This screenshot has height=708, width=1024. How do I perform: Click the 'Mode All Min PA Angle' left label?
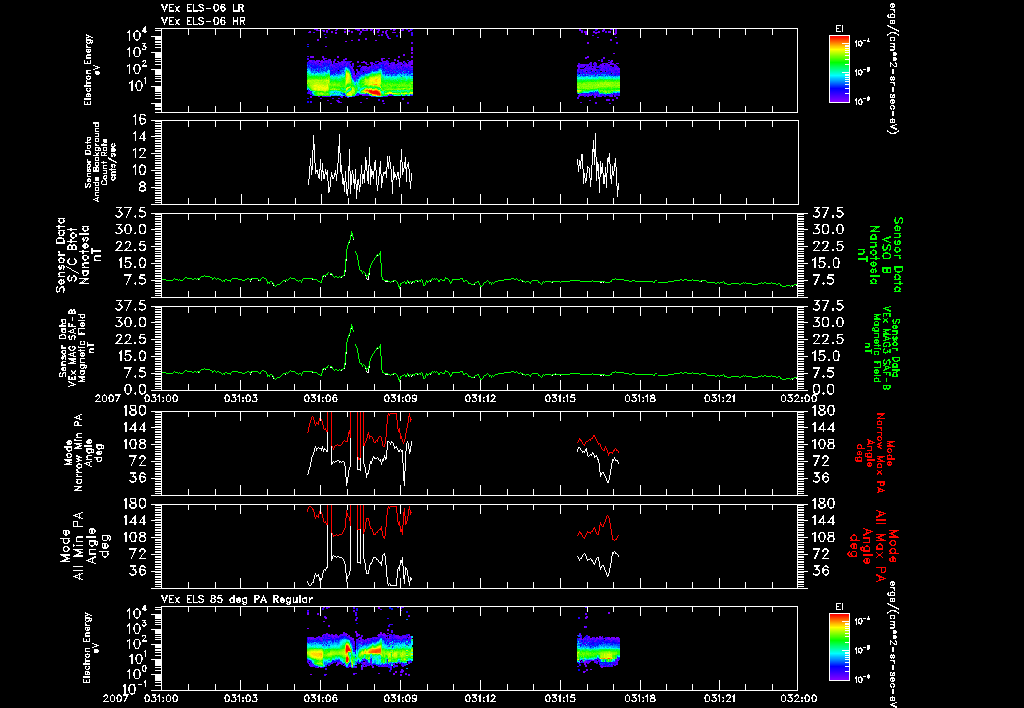click(x=84, y=545)
